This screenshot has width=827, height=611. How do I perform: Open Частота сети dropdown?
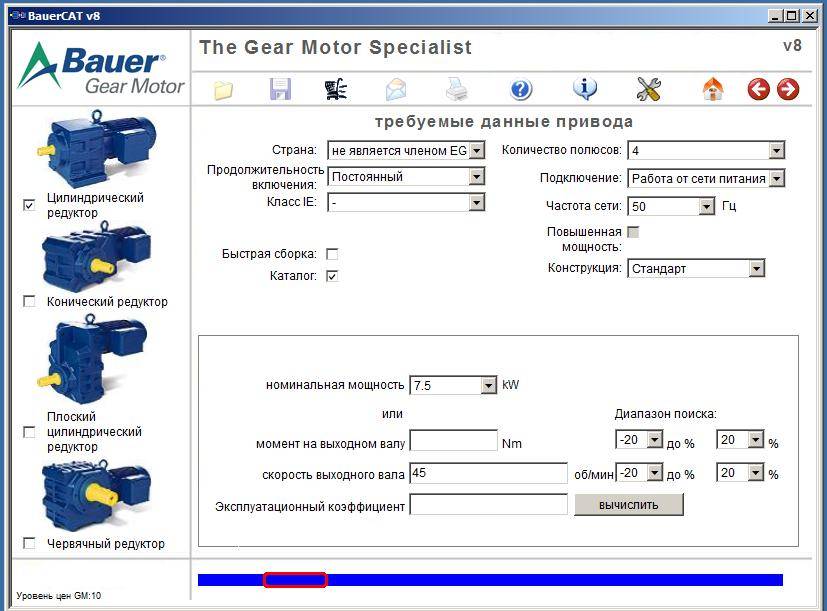[x=671, y=206]
